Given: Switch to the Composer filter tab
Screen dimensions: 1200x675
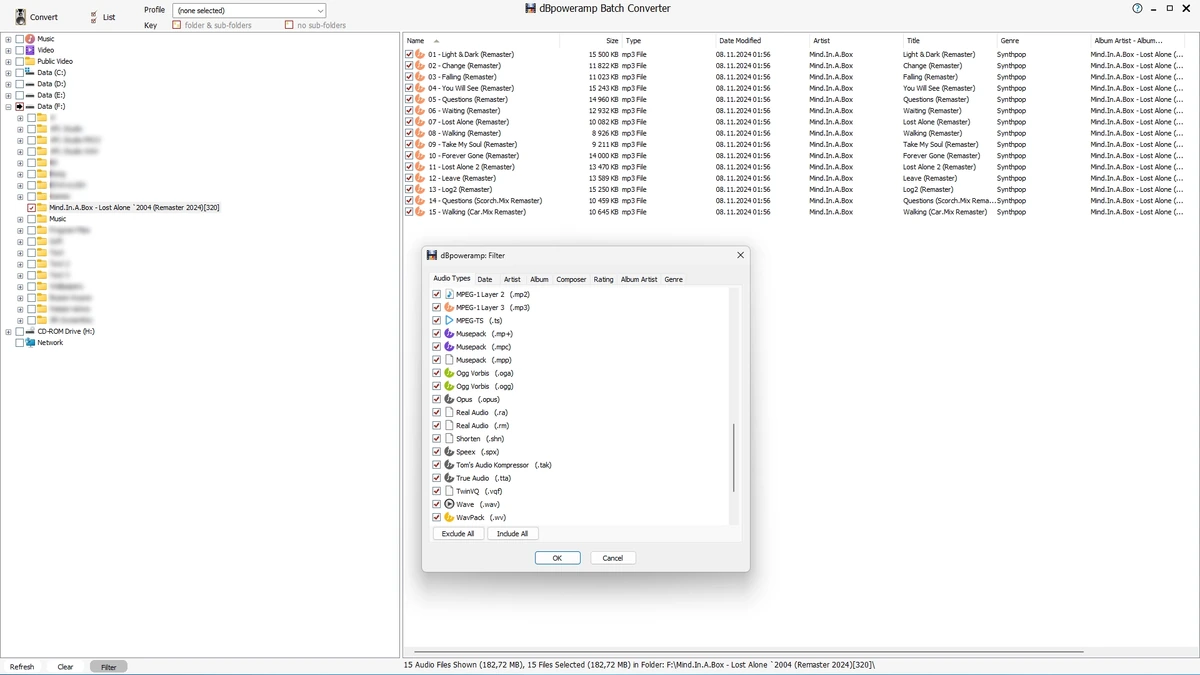Looking at the screenshot, I should coord(571,279).
